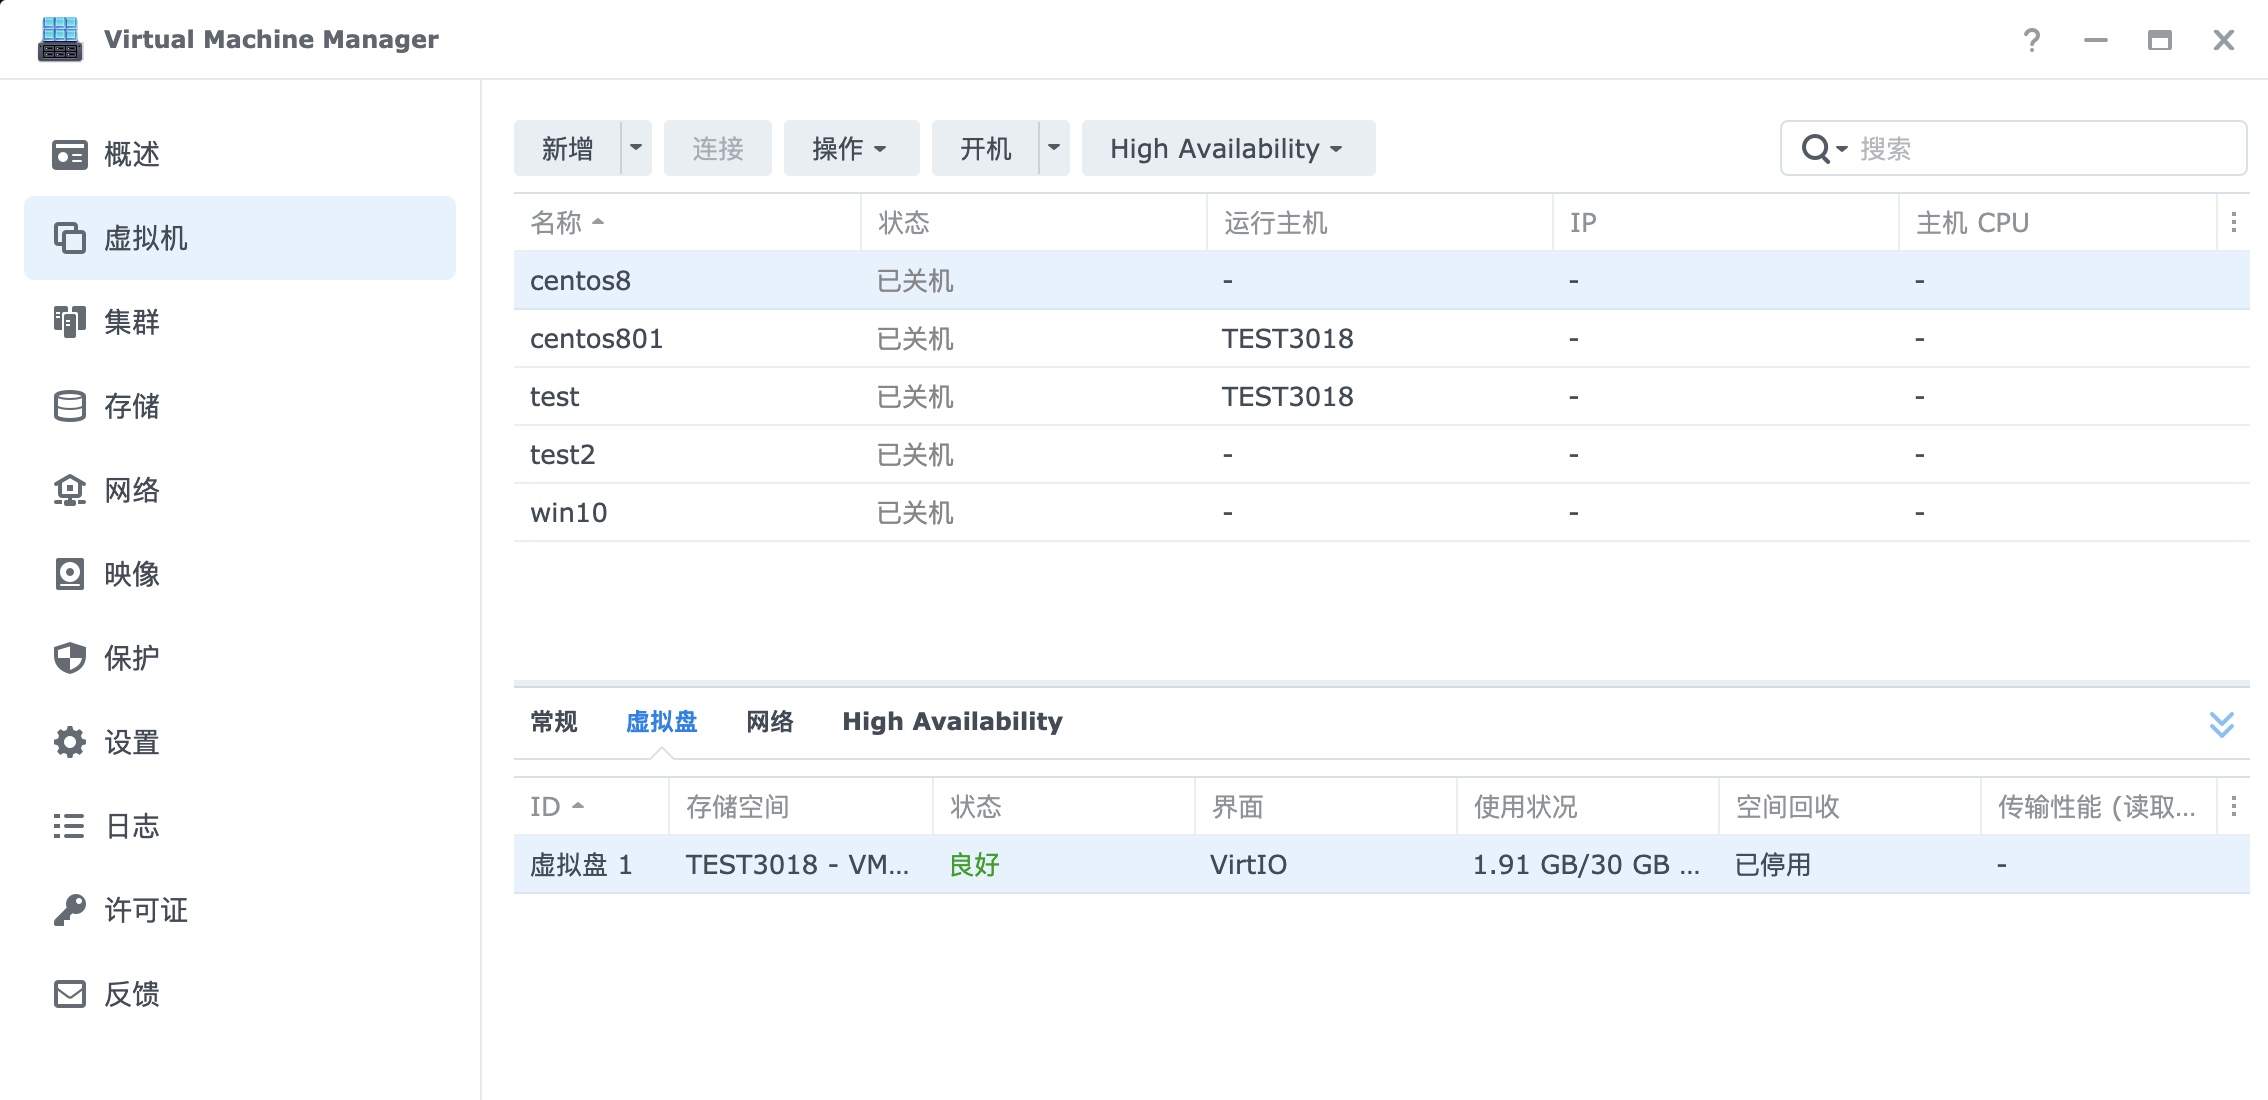Open the 映像 image icon
The image size is (2268, 1100).
pyautogui.click(x=70, y=574)
